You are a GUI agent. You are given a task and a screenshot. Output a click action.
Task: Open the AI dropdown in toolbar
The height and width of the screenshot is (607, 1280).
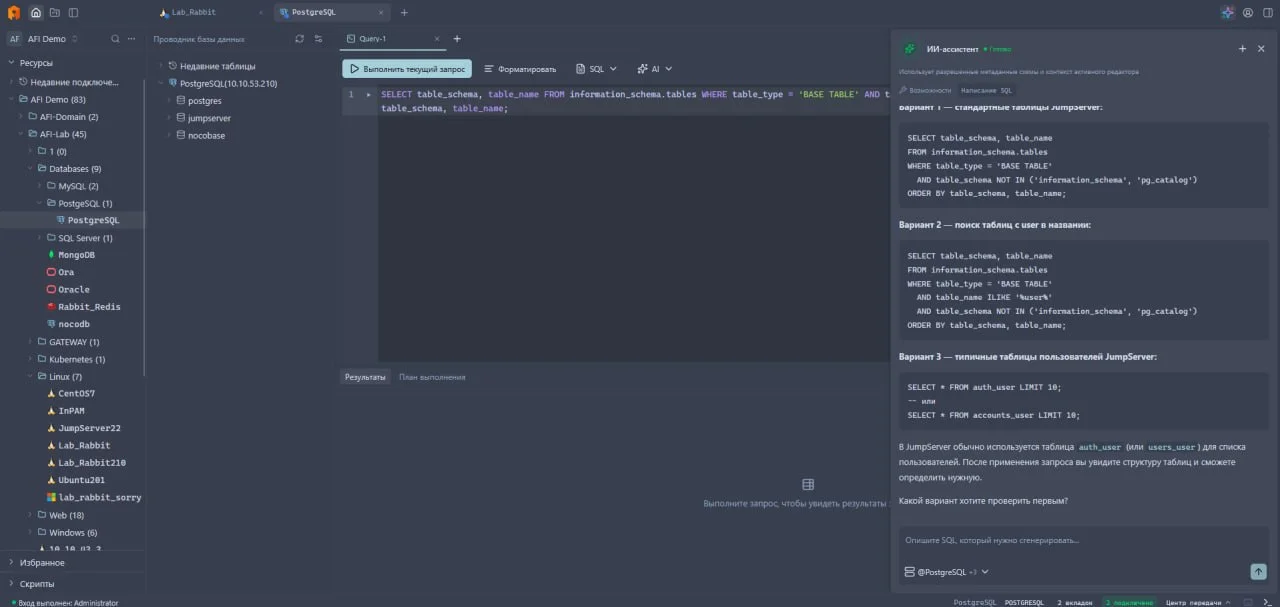click(655, 69)
